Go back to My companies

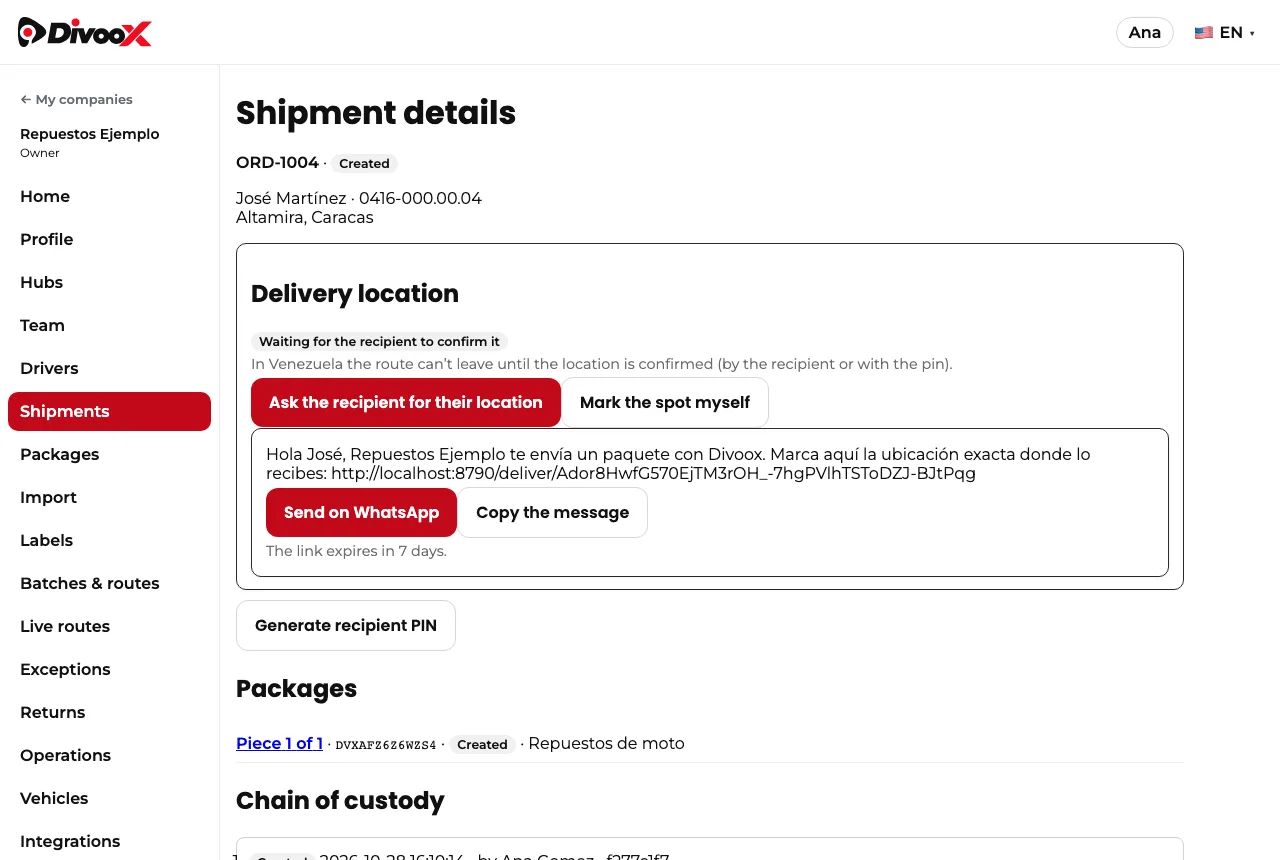coord(76,99)
